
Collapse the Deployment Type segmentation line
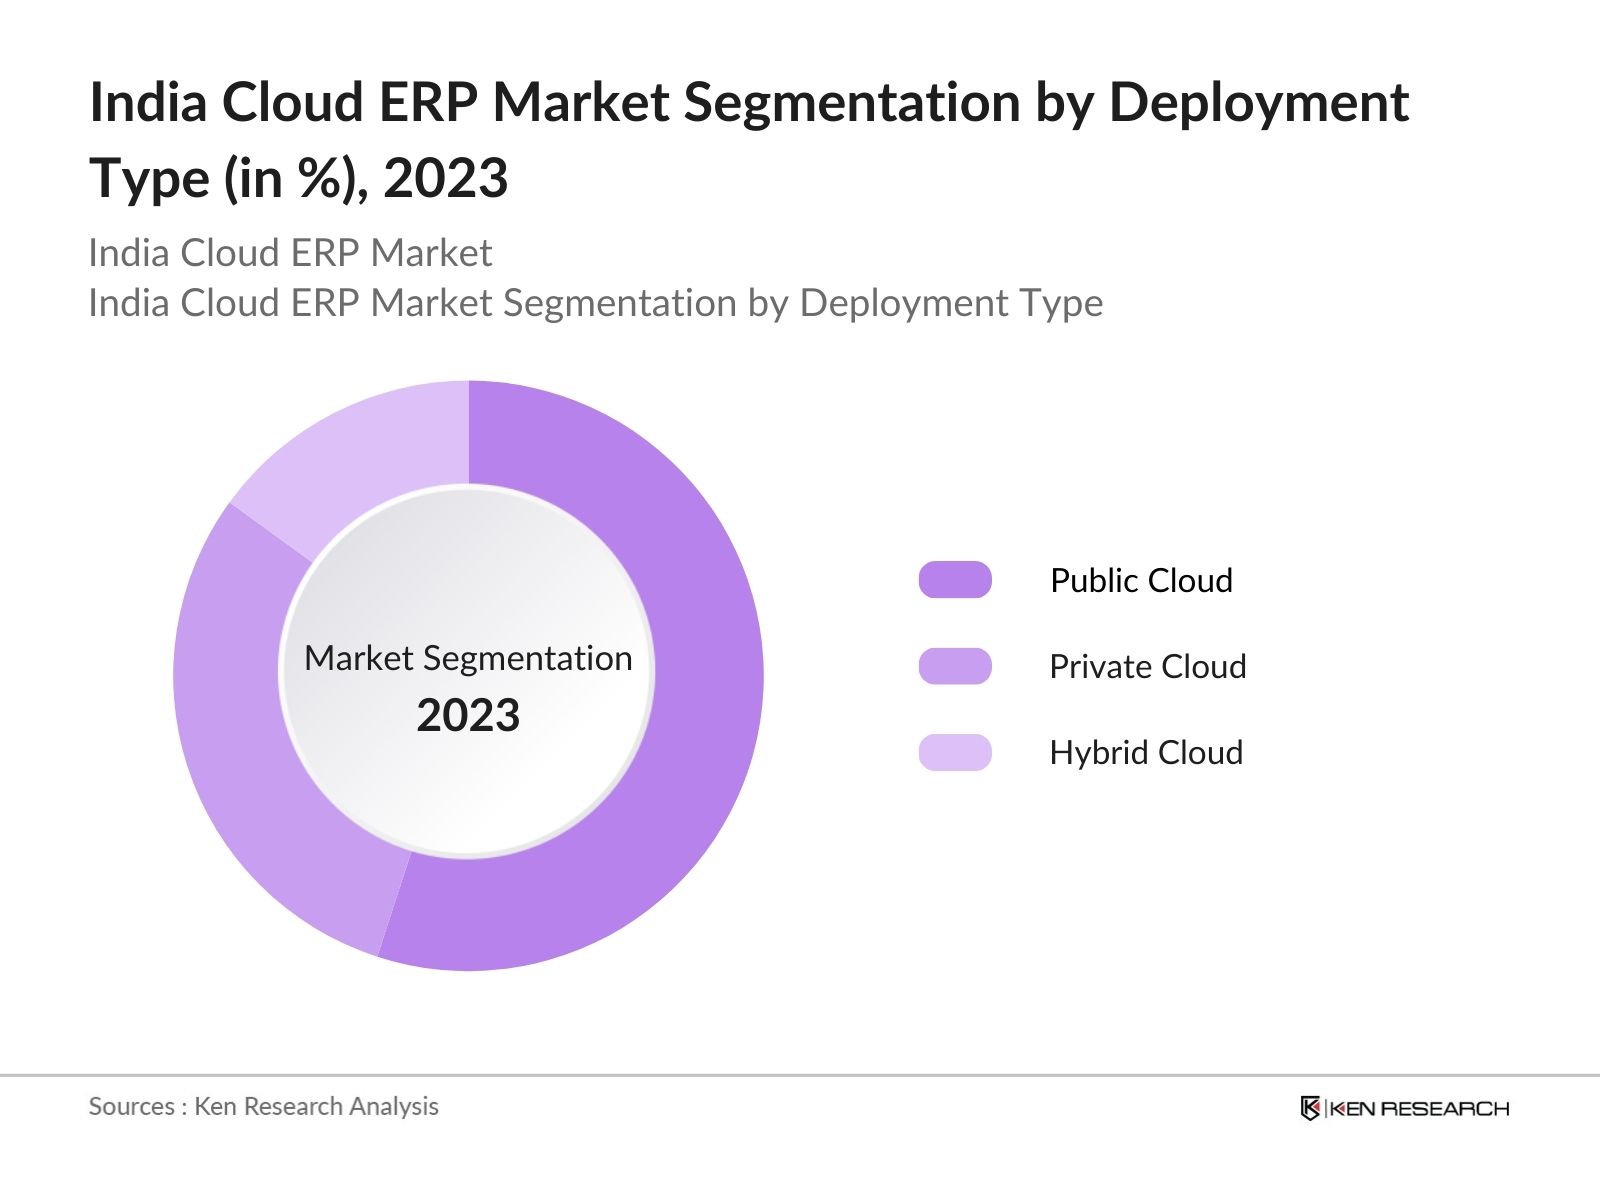point(596,303)
